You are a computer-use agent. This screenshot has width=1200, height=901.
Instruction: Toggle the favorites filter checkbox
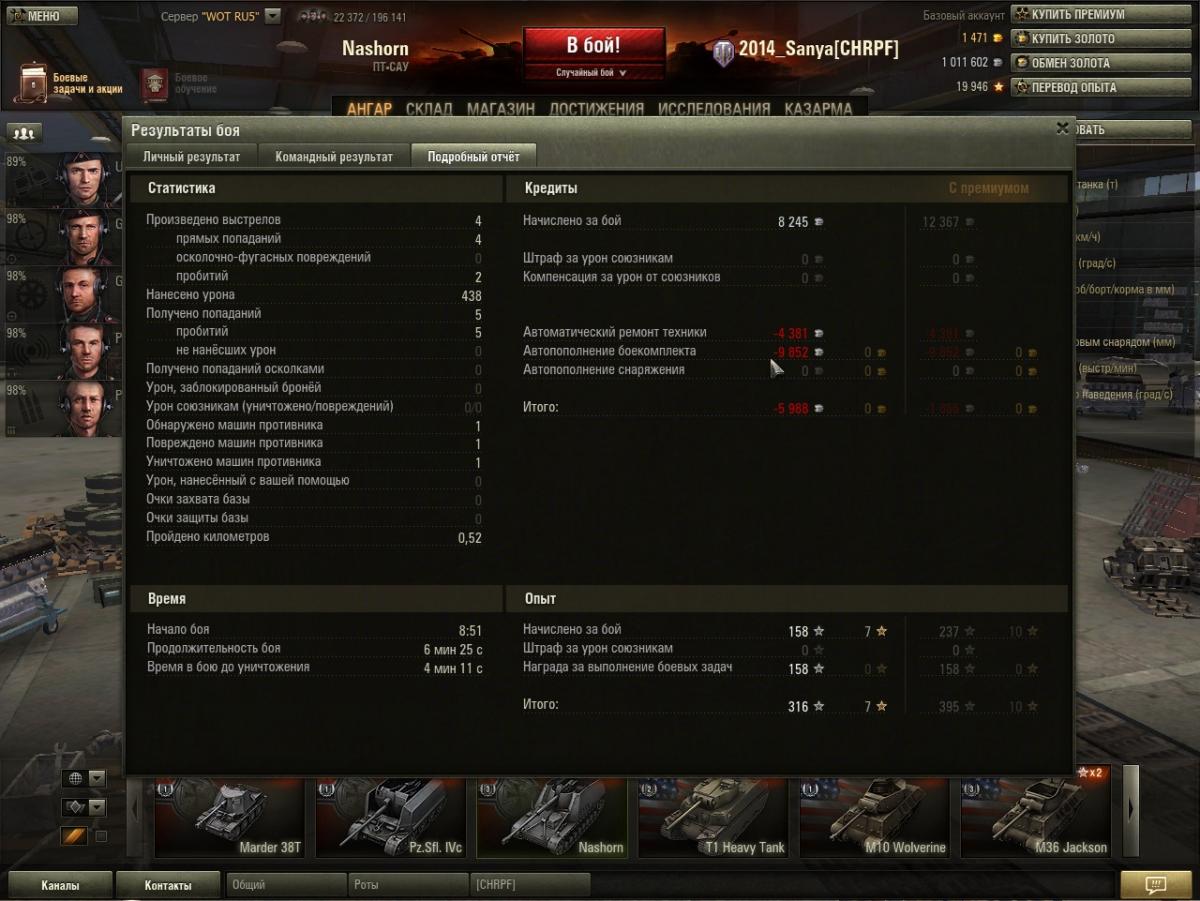tap(100, 836)
